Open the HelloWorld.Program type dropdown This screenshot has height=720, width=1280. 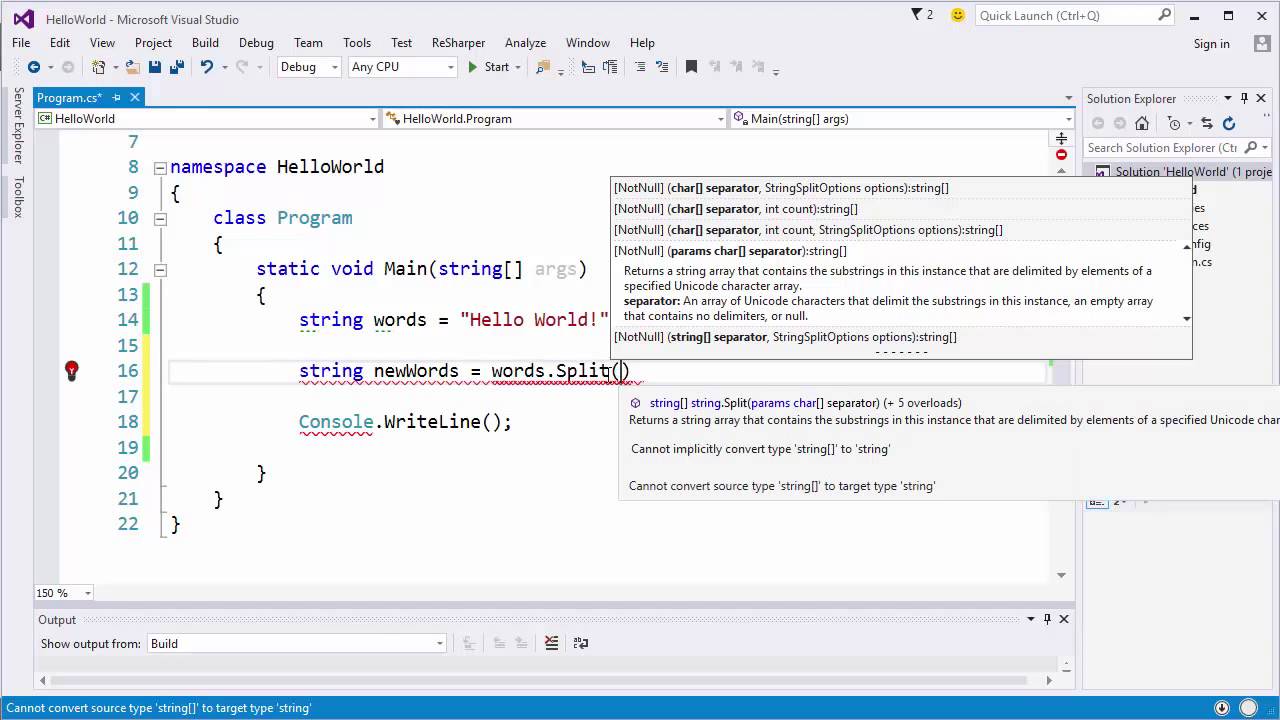click(x=555, y=118)
